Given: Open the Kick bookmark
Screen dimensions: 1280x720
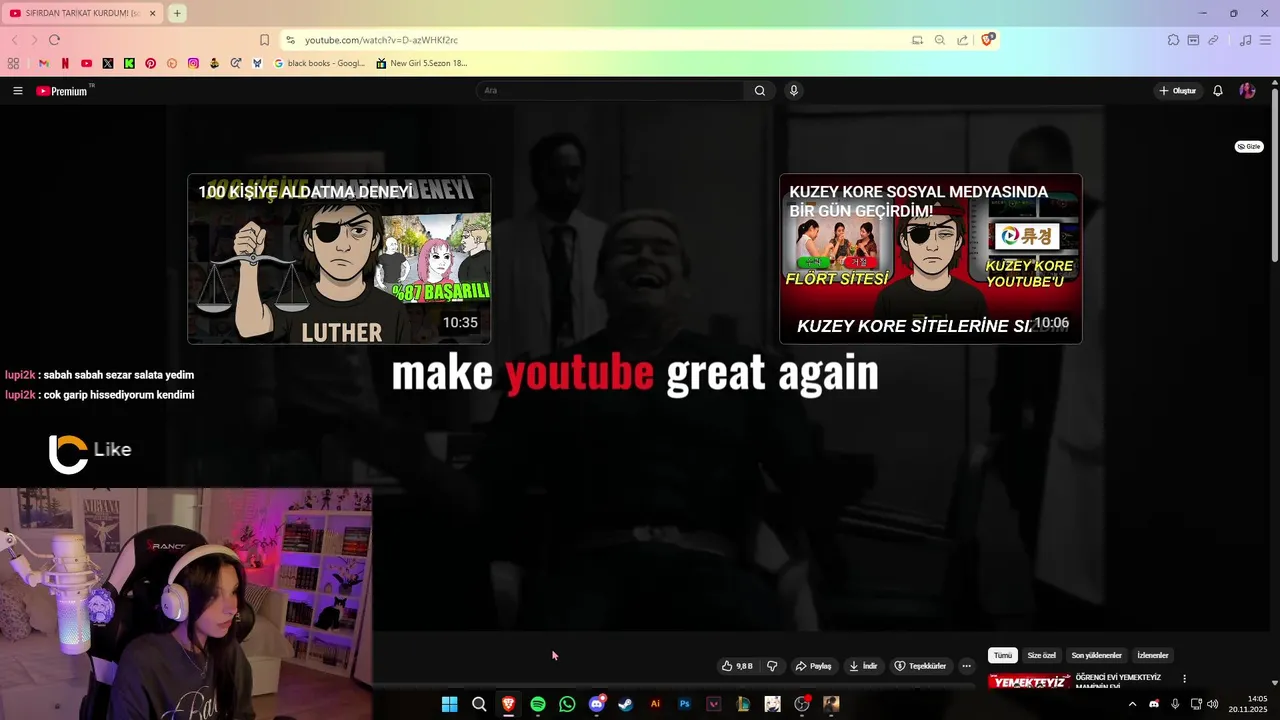Looking at the screenshot, I should (129, 63).
